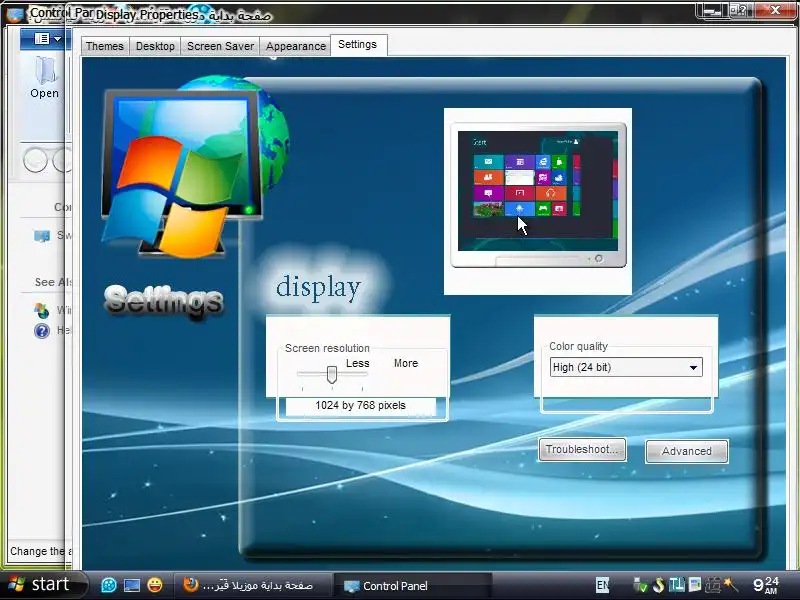Click the wand tray icon
The width and height of the screenshot is (800, 600).
(731, 585)
